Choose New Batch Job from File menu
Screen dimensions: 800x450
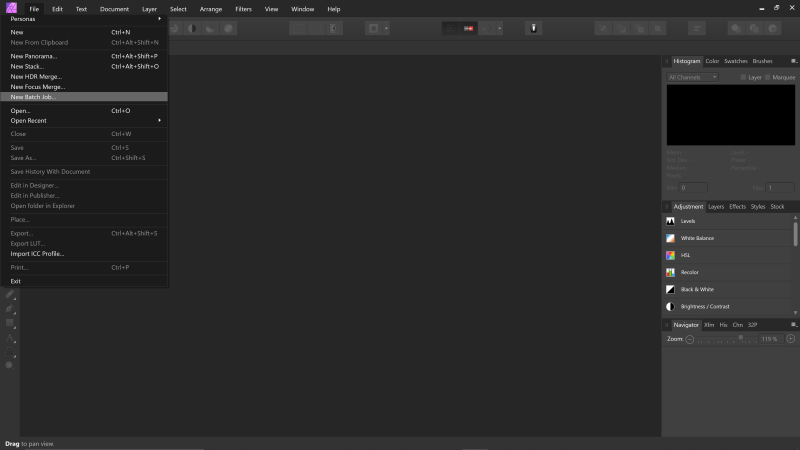point(84,97)
